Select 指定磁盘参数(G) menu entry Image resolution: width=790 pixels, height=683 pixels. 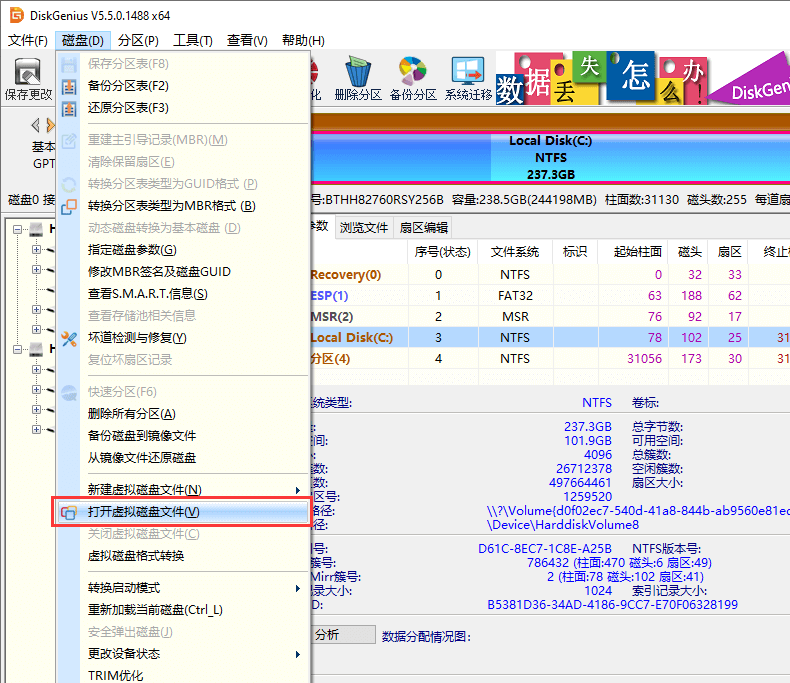[182, 250]
